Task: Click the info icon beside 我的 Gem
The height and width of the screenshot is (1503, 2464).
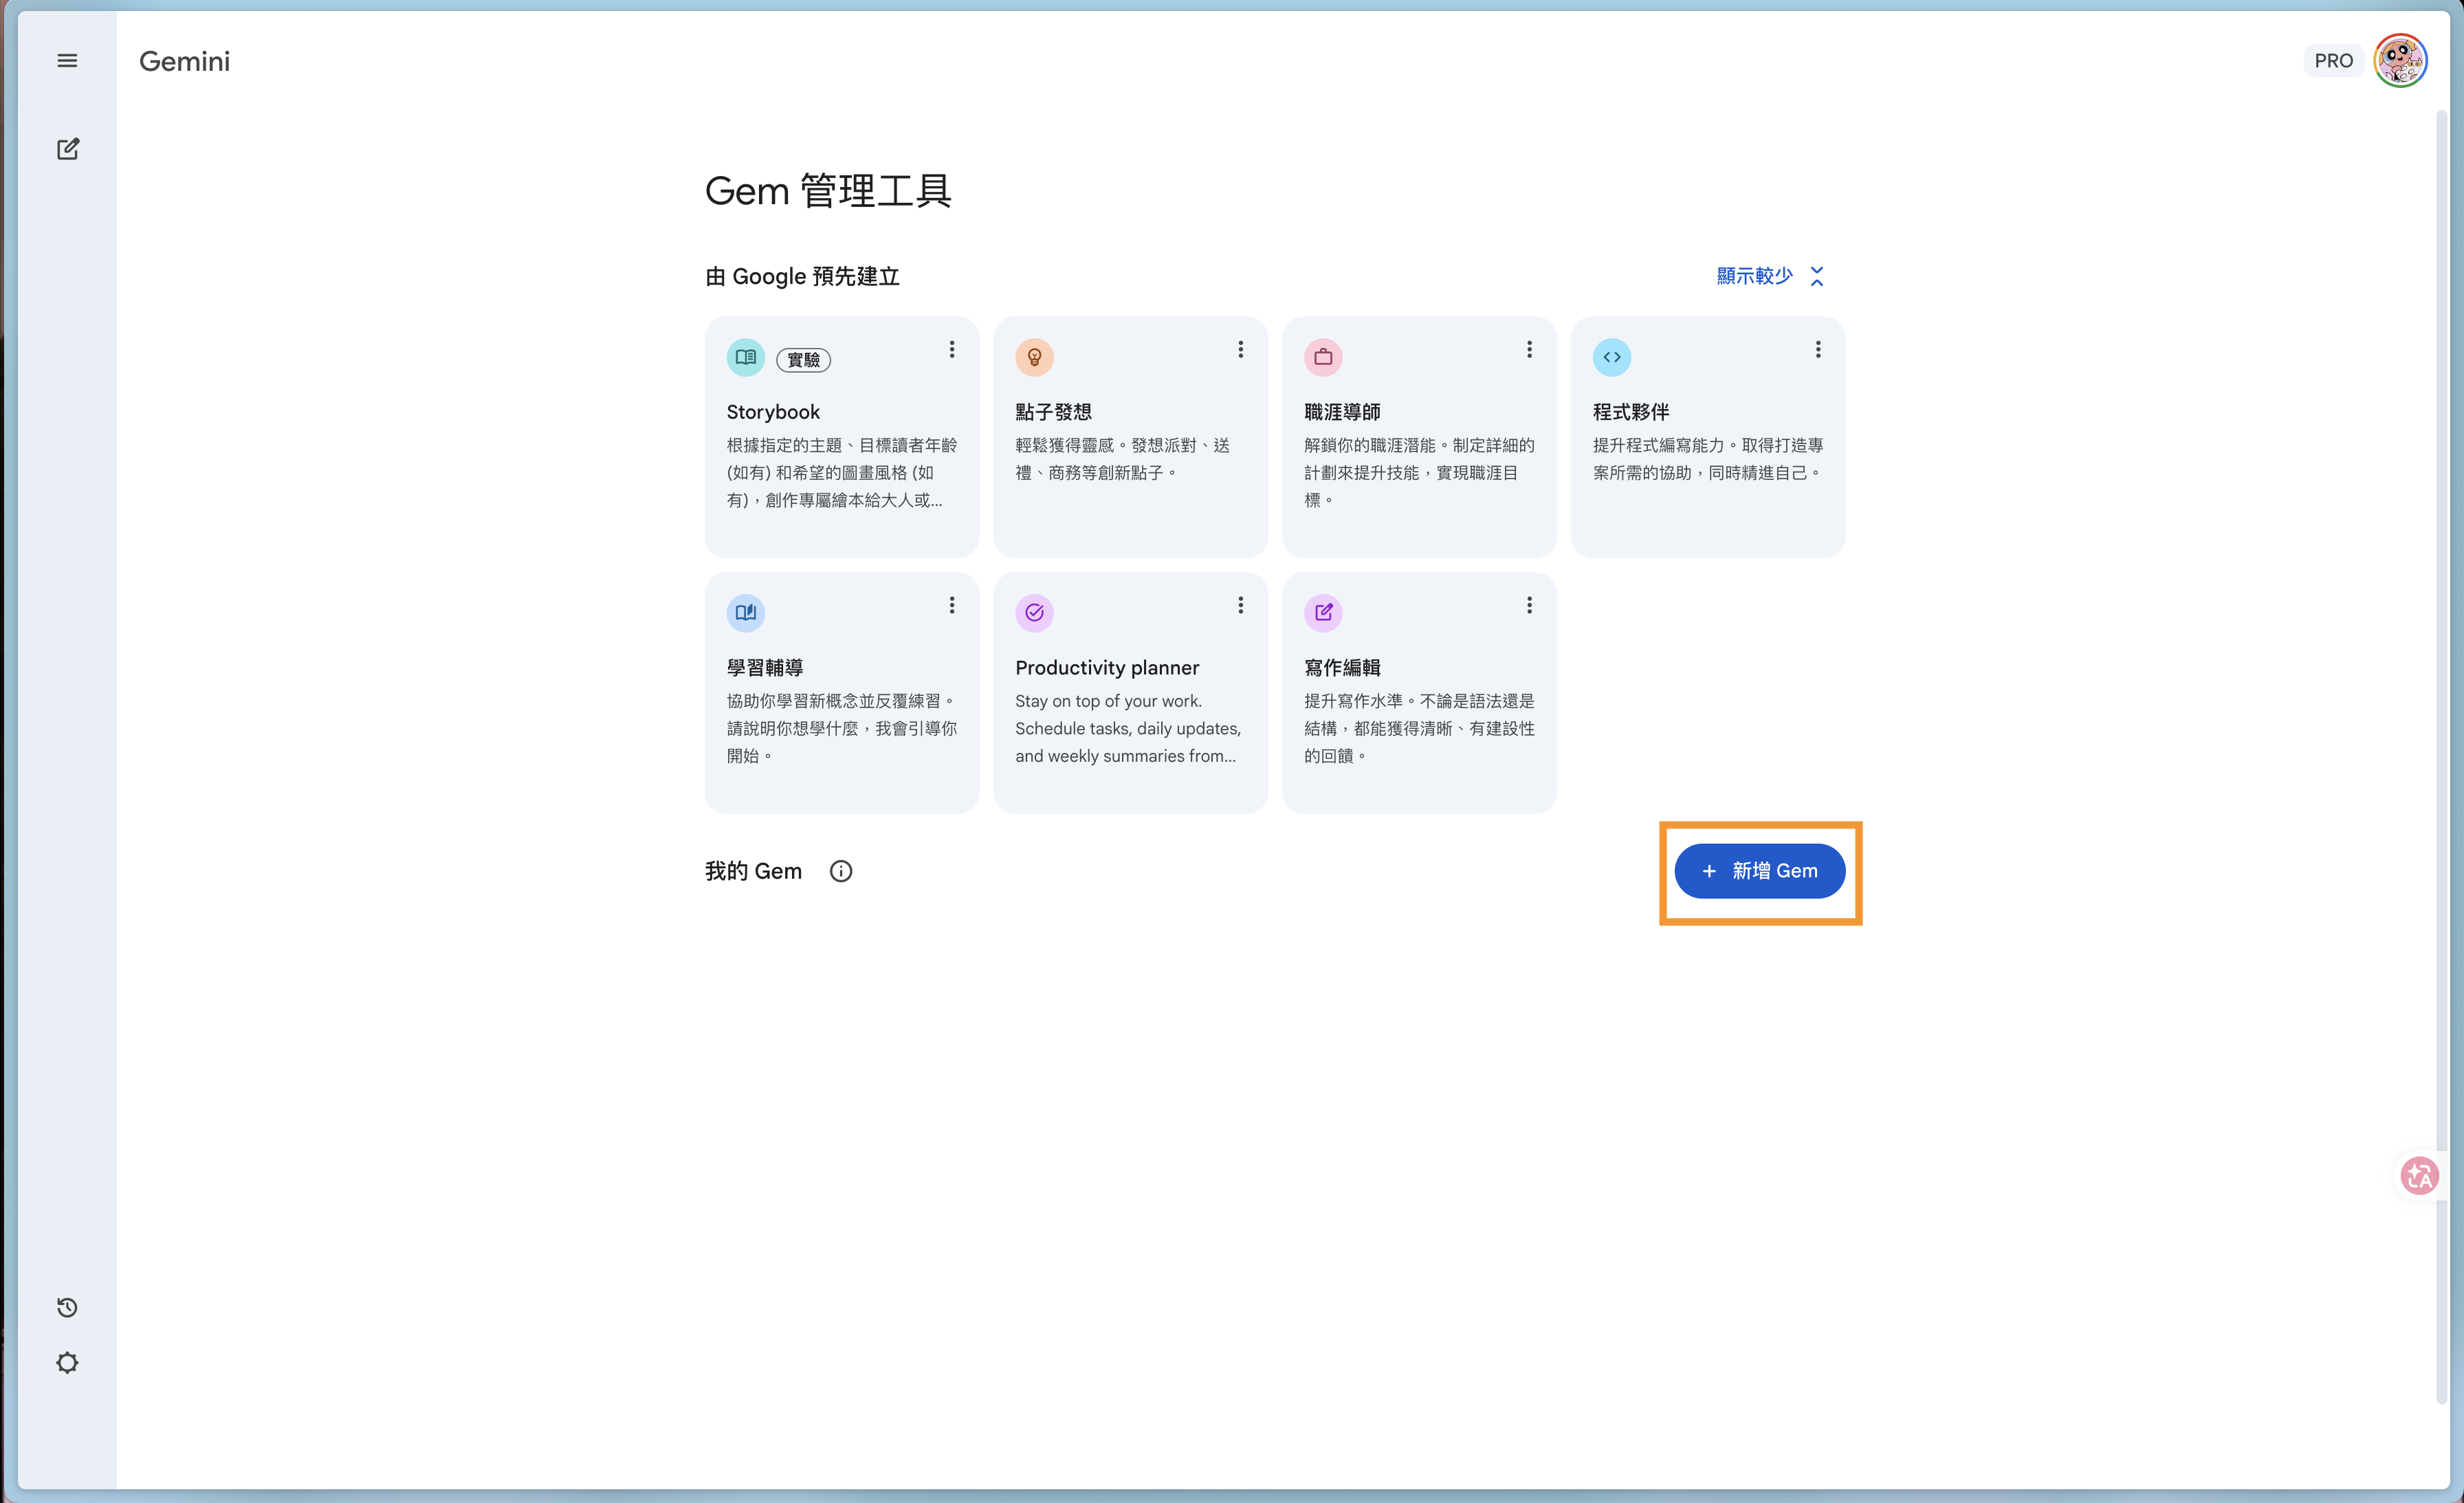Action: pyautogui.click(x=841, y=871)
